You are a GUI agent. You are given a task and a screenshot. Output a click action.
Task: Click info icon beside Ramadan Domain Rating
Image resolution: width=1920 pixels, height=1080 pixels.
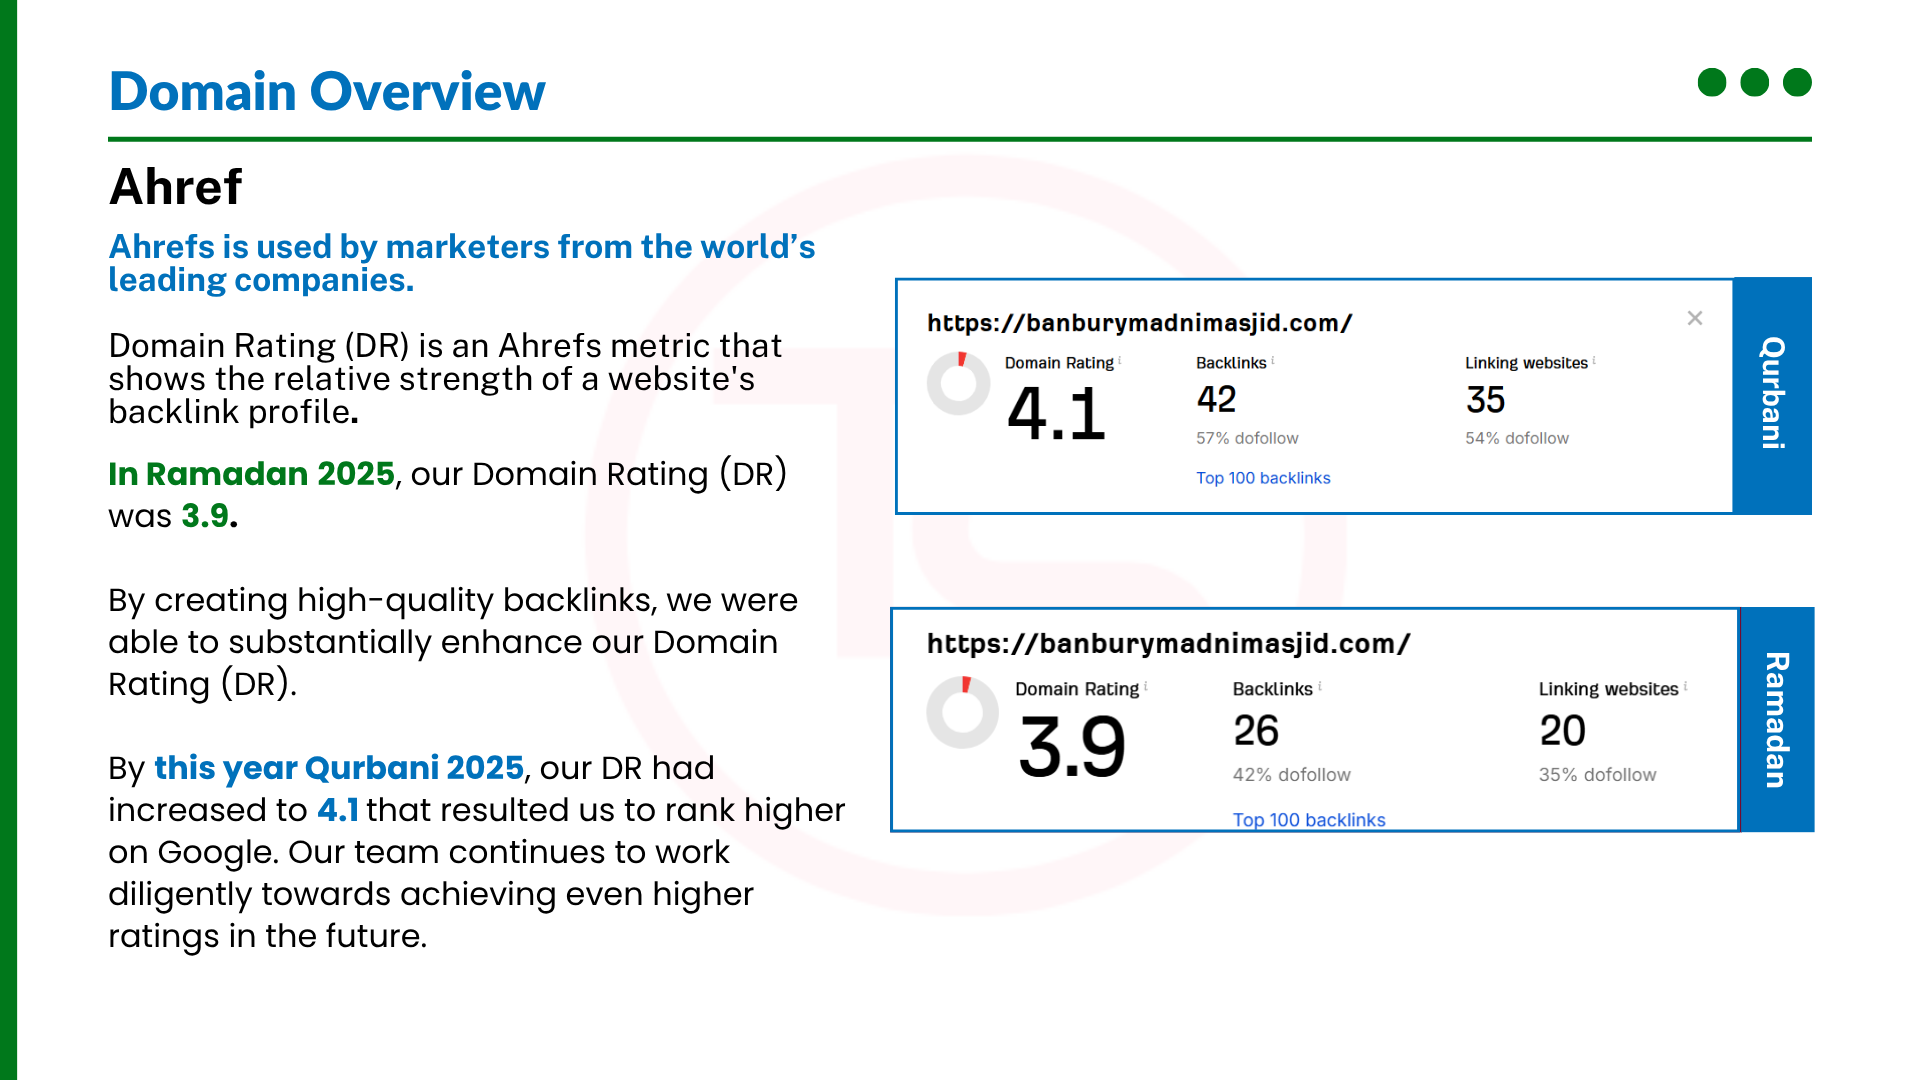[x=1146, y=686]
